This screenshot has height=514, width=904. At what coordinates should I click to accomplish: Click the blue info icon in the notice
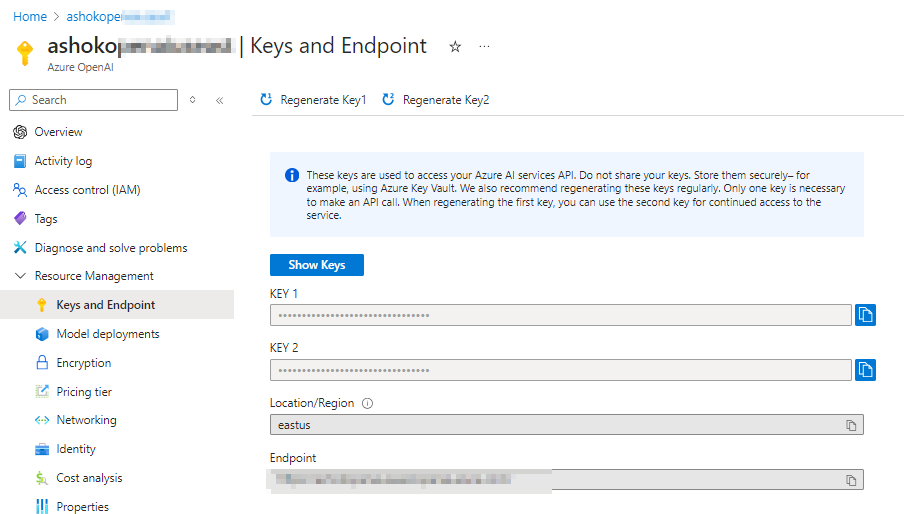coord(292,175)
